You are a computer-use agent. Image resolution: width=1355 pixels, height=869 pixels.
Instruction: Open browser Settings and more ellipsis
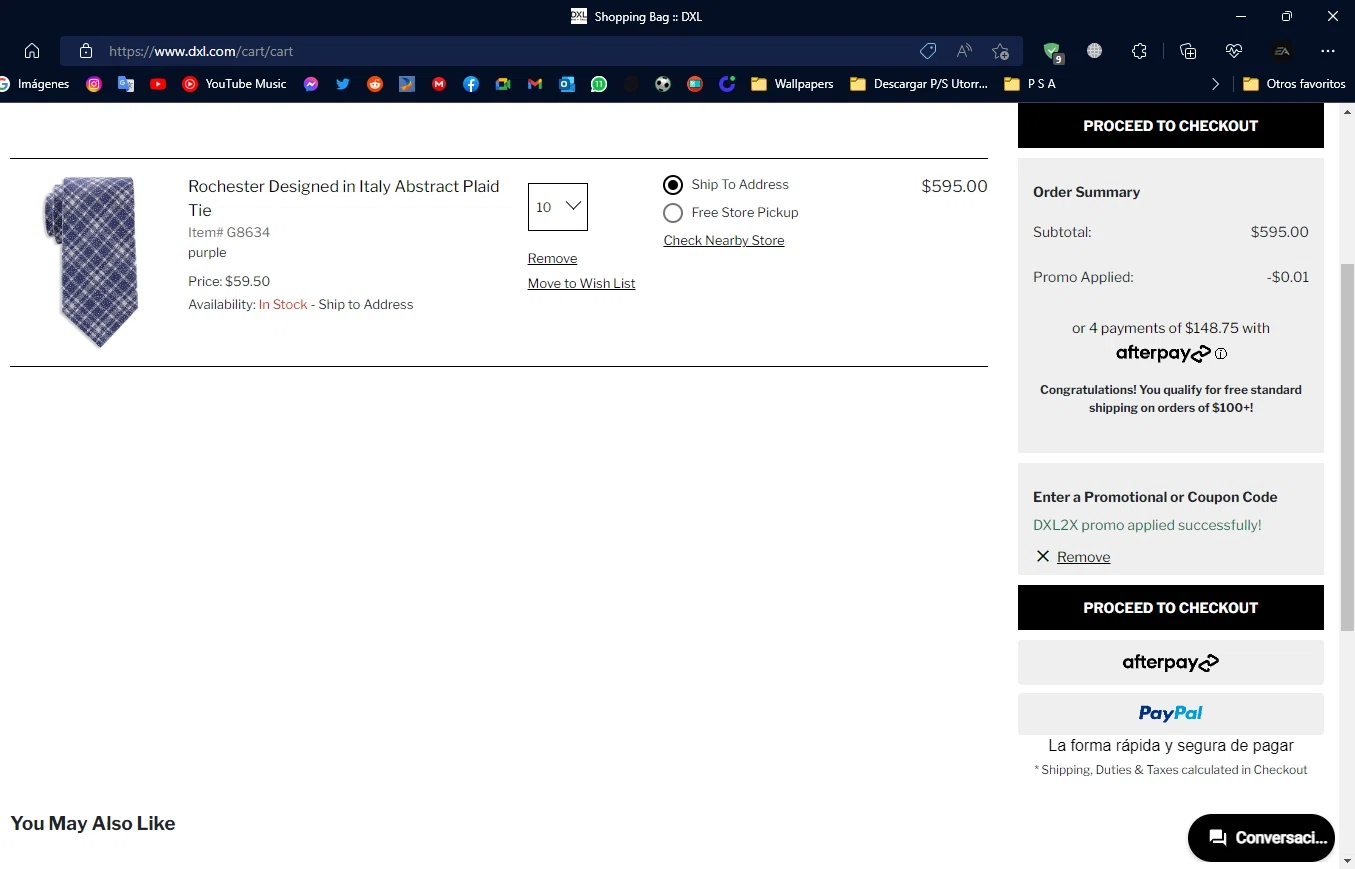tap(1328, 51)
